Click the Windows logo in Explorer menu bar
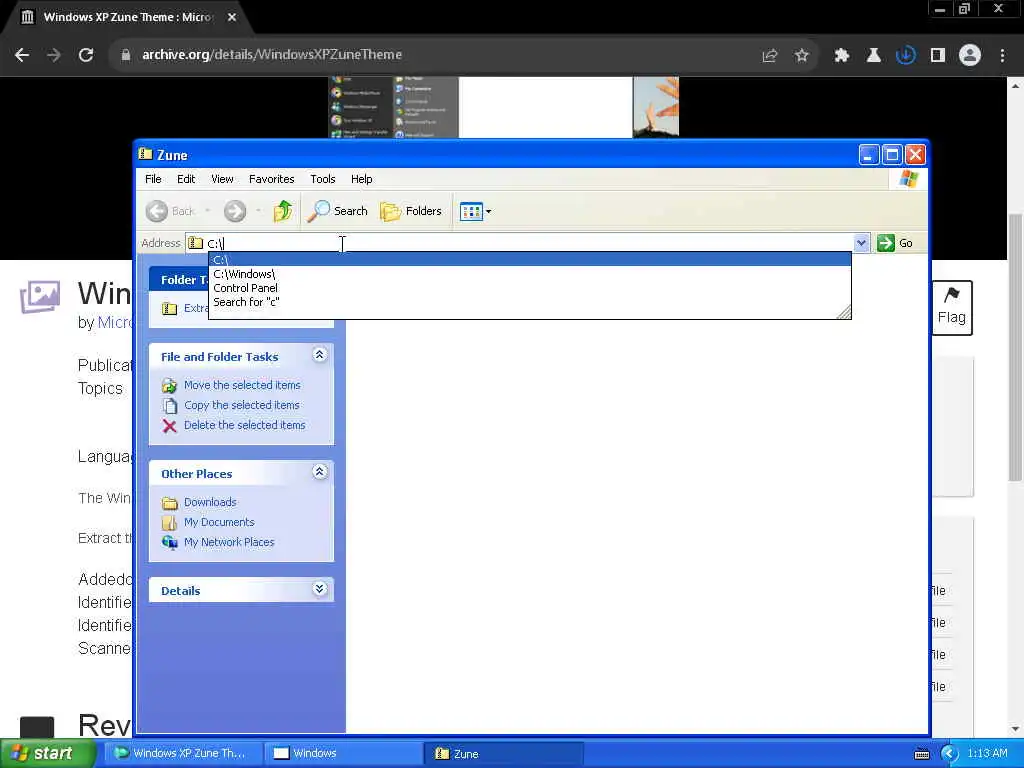This screenshot has height=768, width=1024. (x=908, y=179)
